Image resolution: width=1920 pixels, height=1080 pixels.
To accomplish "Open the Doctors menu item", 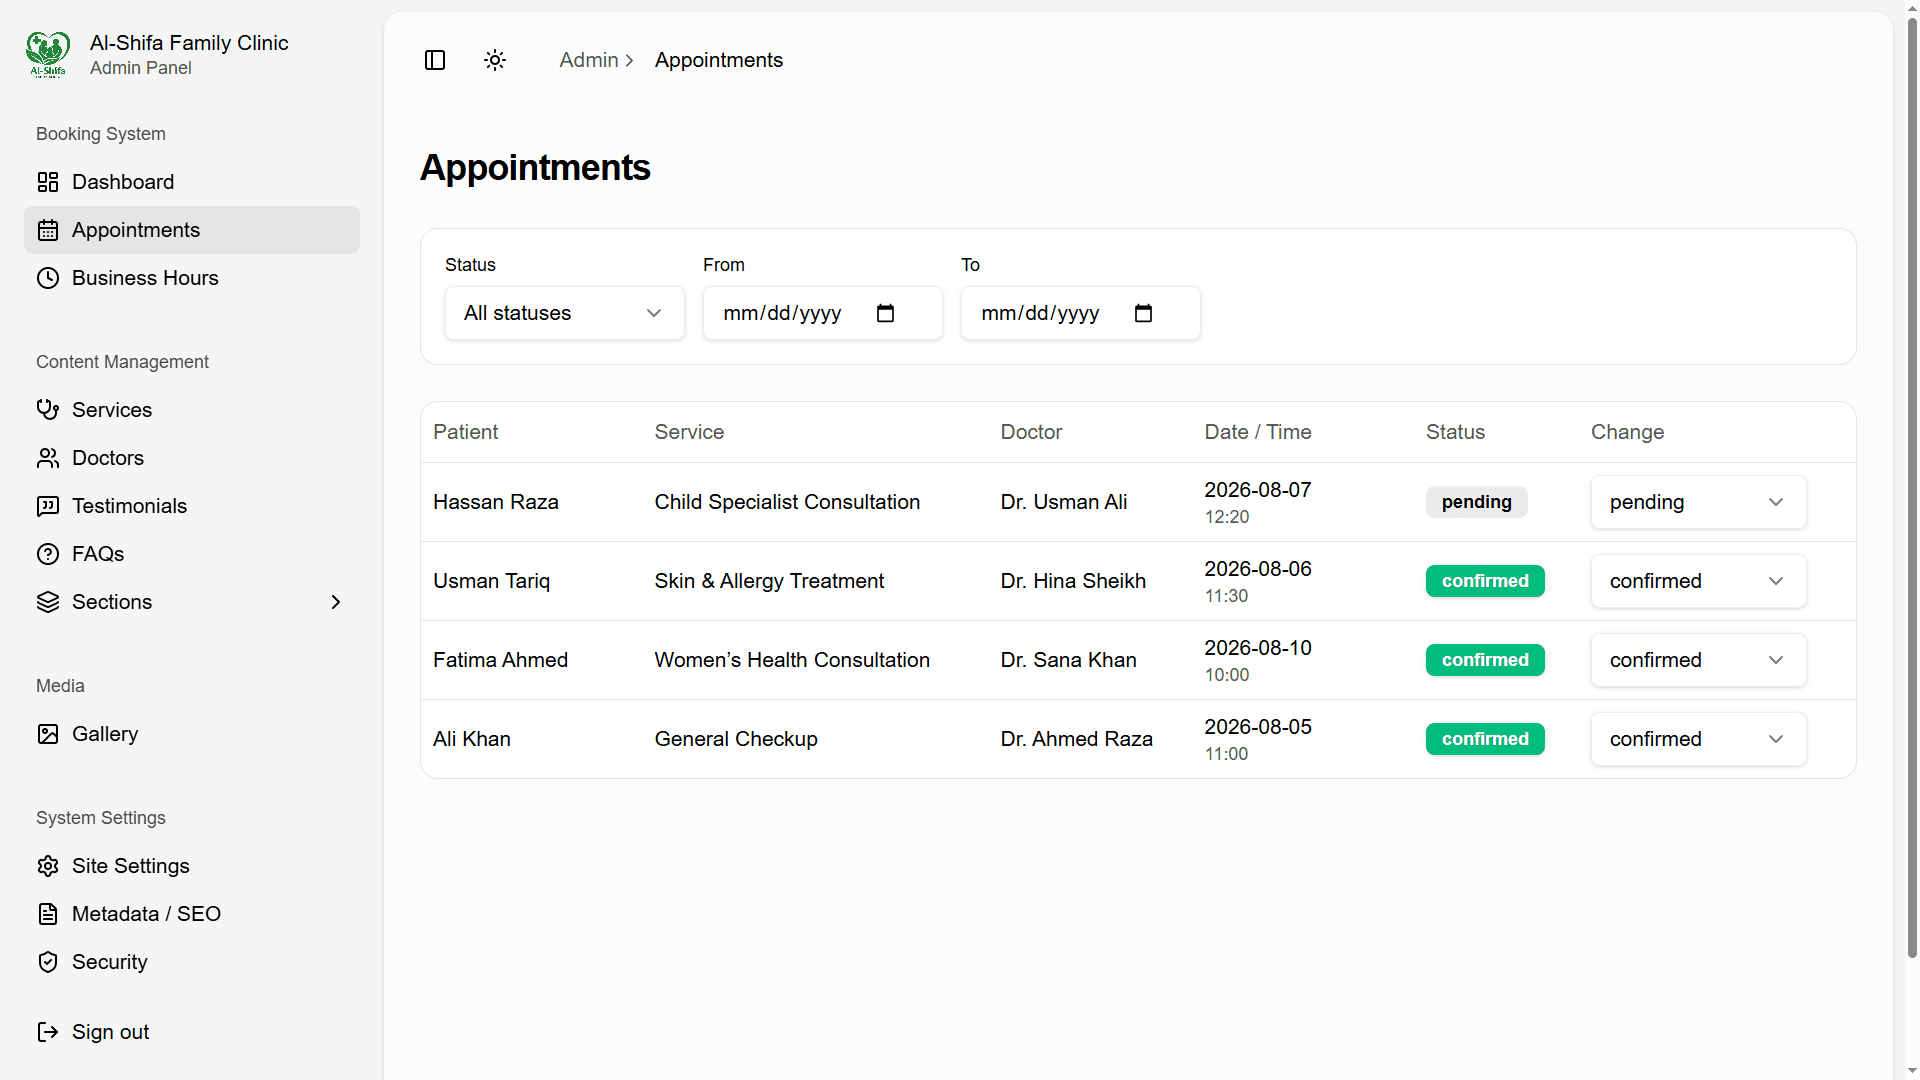I will click(x=192, y=458).
